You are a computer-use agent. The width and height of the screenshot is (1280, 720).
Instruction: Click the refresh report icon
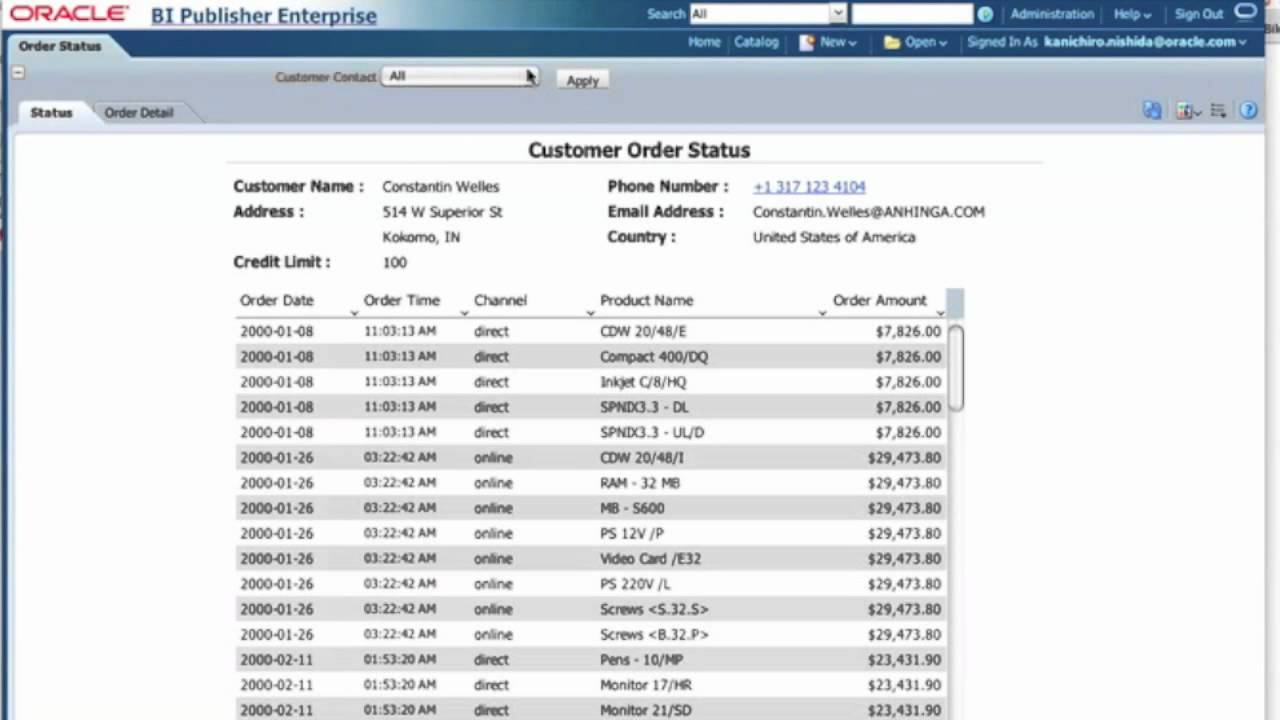pos(1152,111)
